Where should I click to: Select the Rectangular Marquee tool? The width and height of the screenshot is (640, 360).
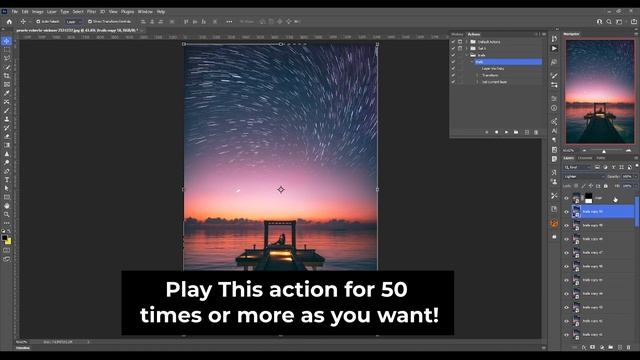pos(7,50)
